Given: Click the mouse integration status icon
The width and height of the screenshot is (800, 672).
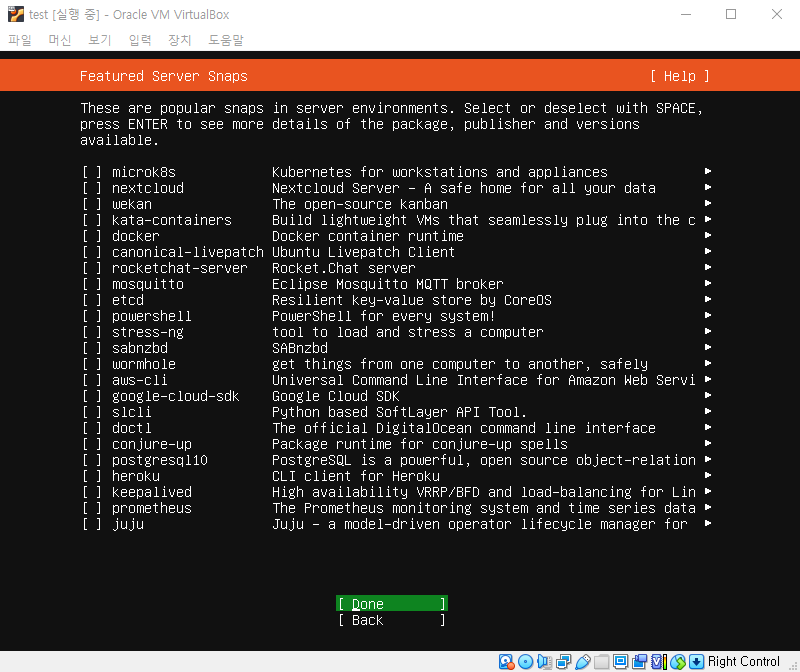Looking at the screenshot, I should [x=678, y=662].
